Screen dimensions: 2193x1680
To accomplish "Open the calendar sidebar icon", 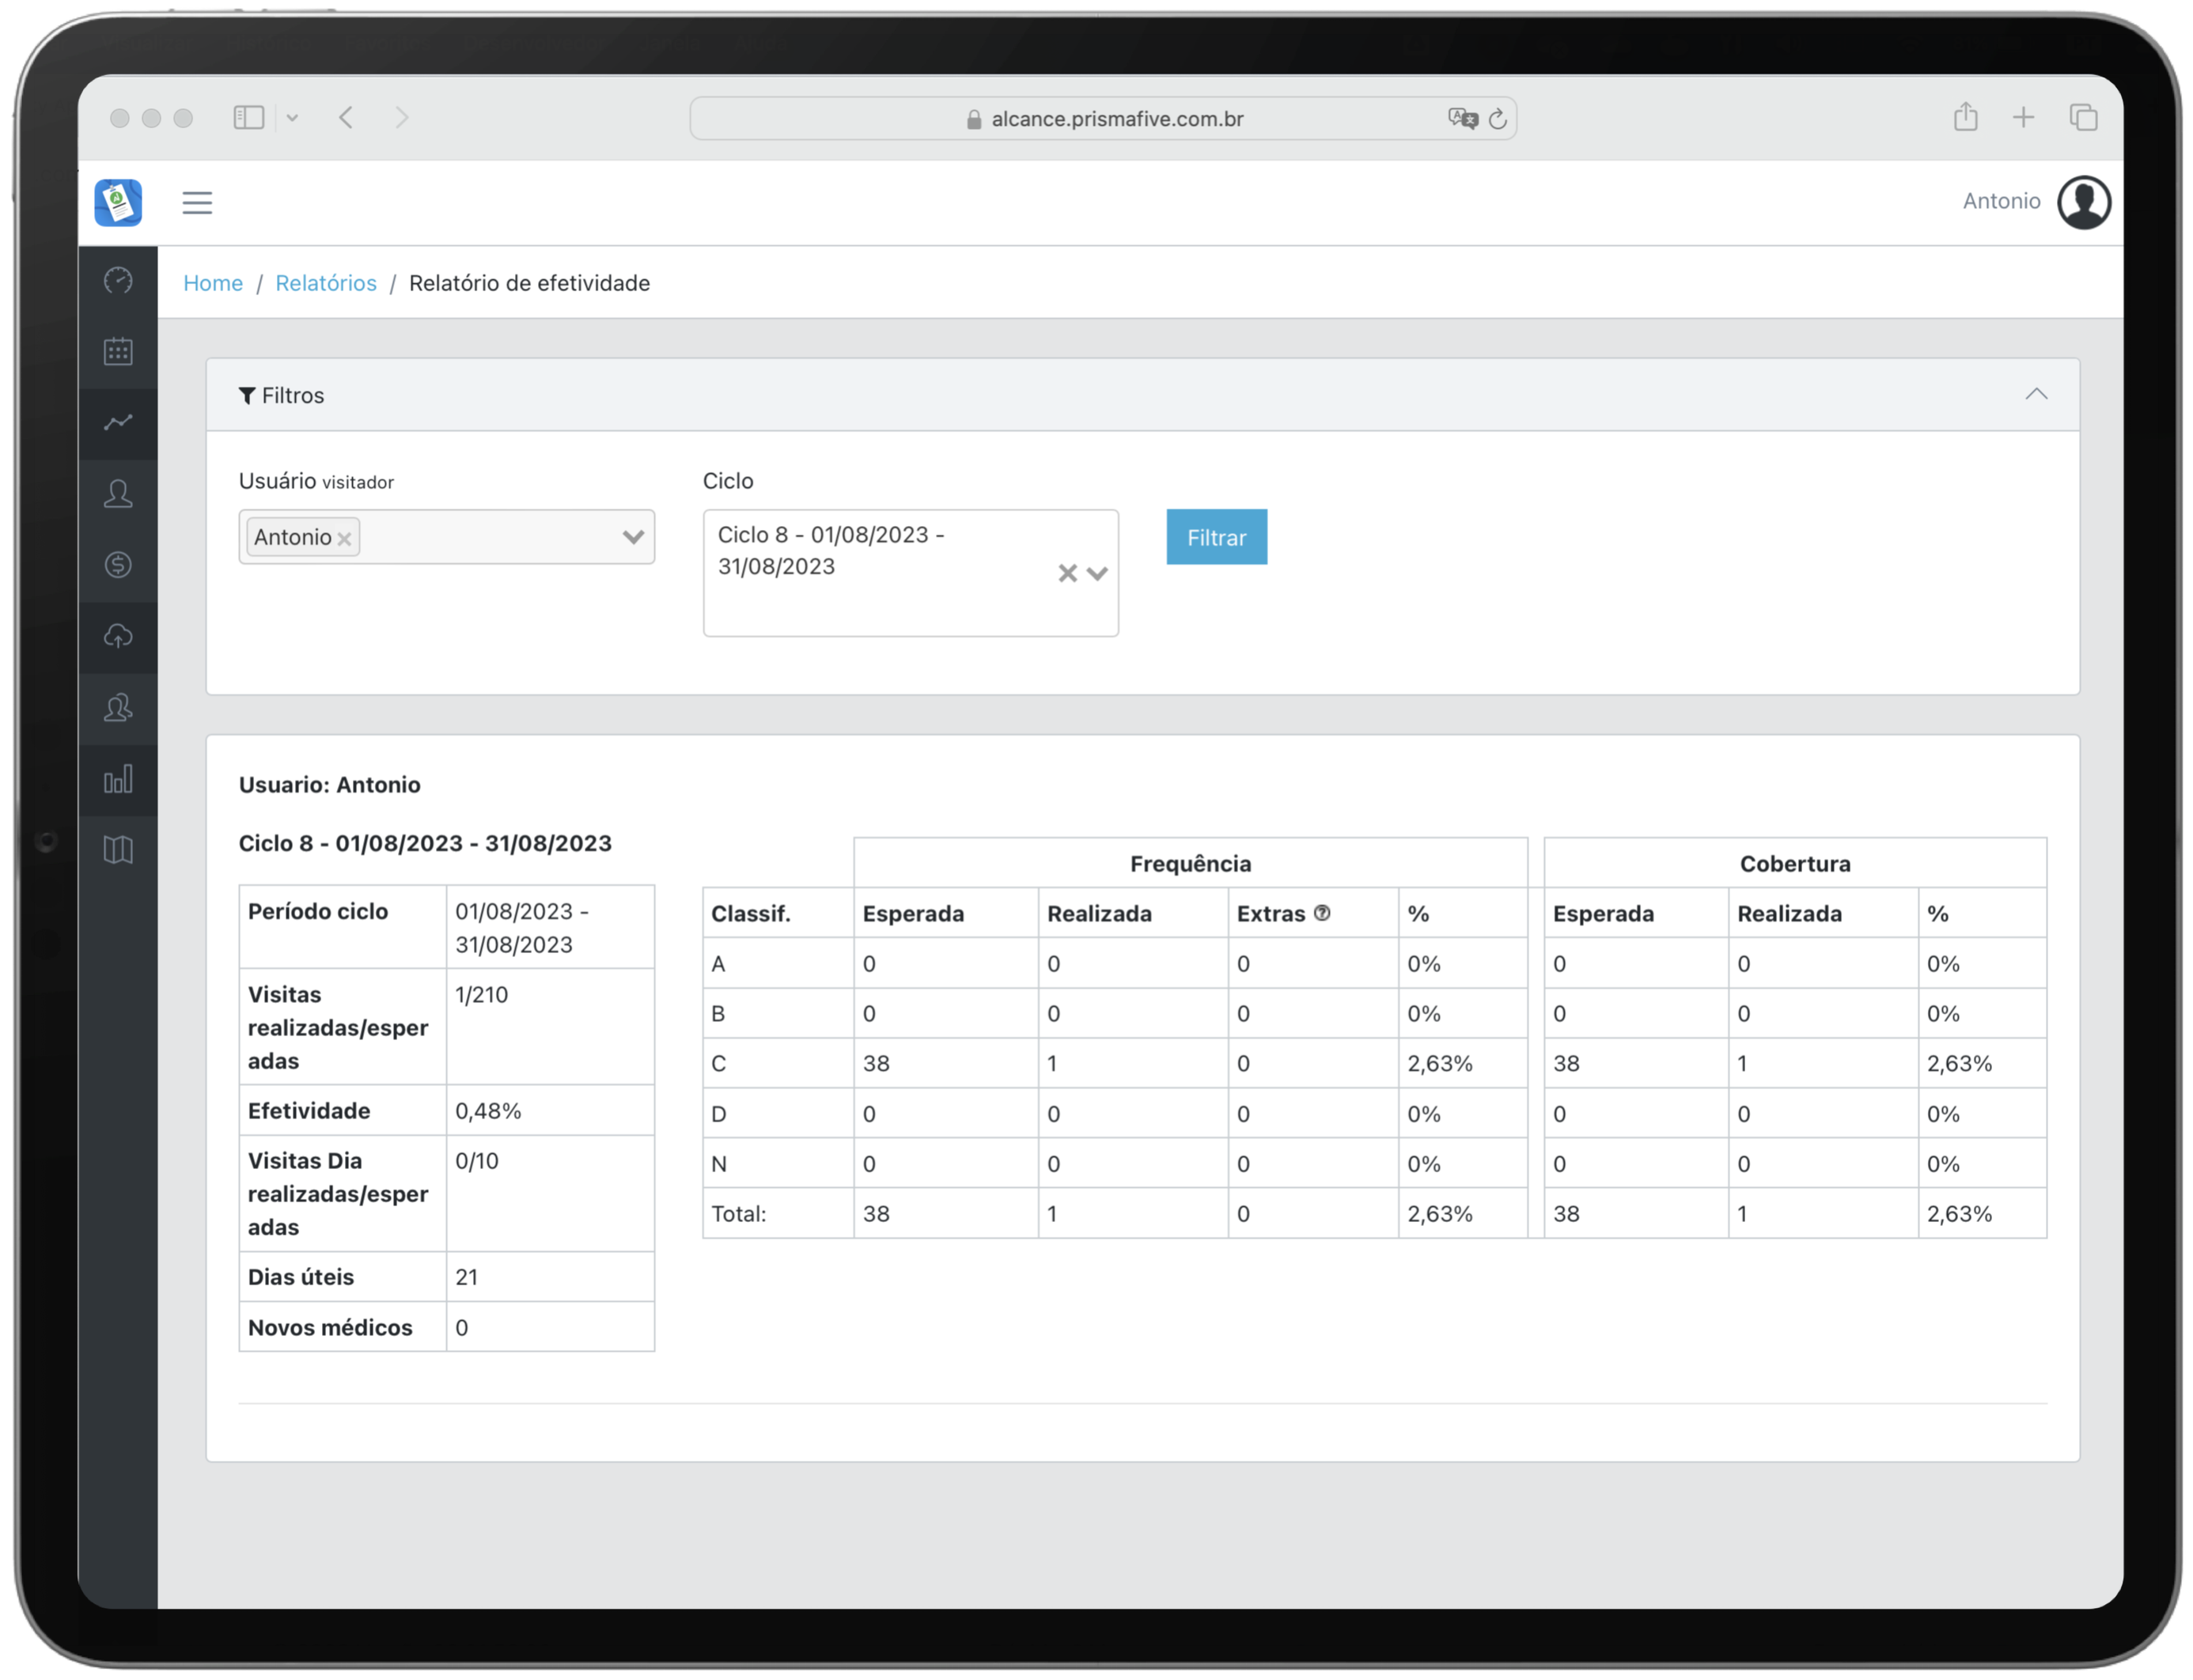I will [x=118, y=352].
